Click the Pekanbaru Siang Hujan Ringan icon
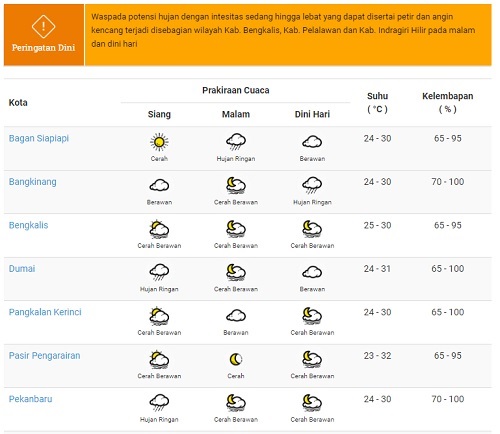 159,403
